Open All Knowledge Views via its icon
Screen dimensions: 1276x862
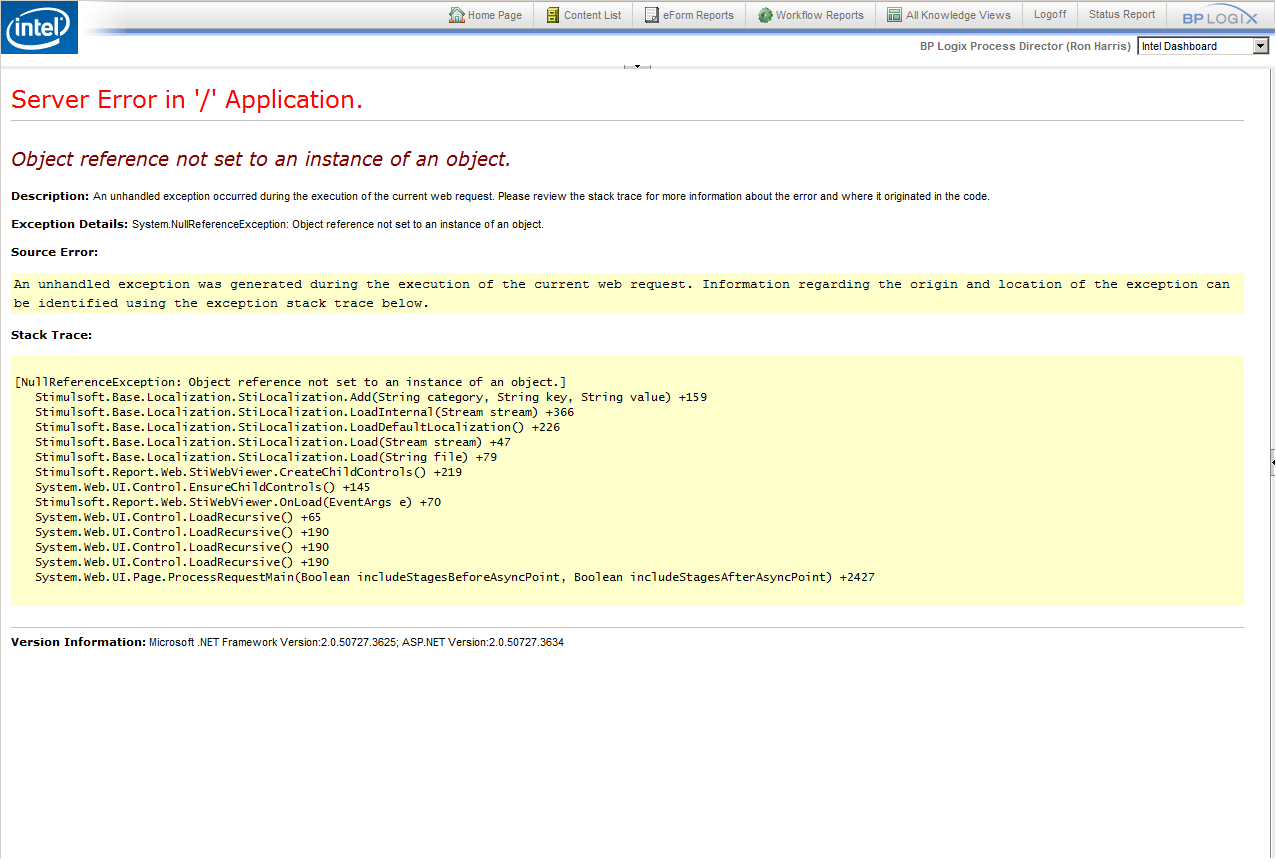894,15
